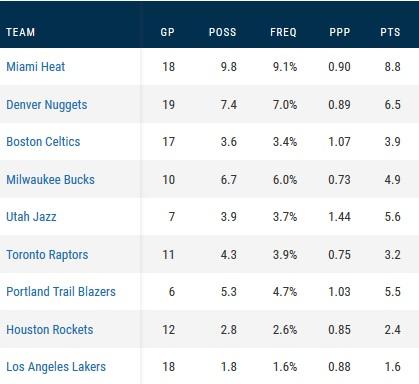Sort by the PTS column header
419x384 pixels.
[x=390, y=32]
